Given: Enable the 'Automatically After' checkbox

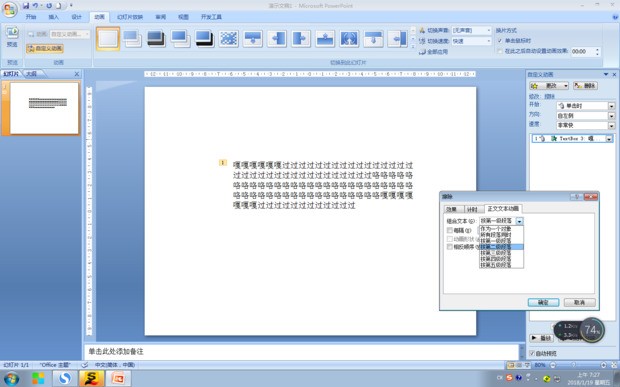Looking at the screenshot, I should click(x=500, y=51).
